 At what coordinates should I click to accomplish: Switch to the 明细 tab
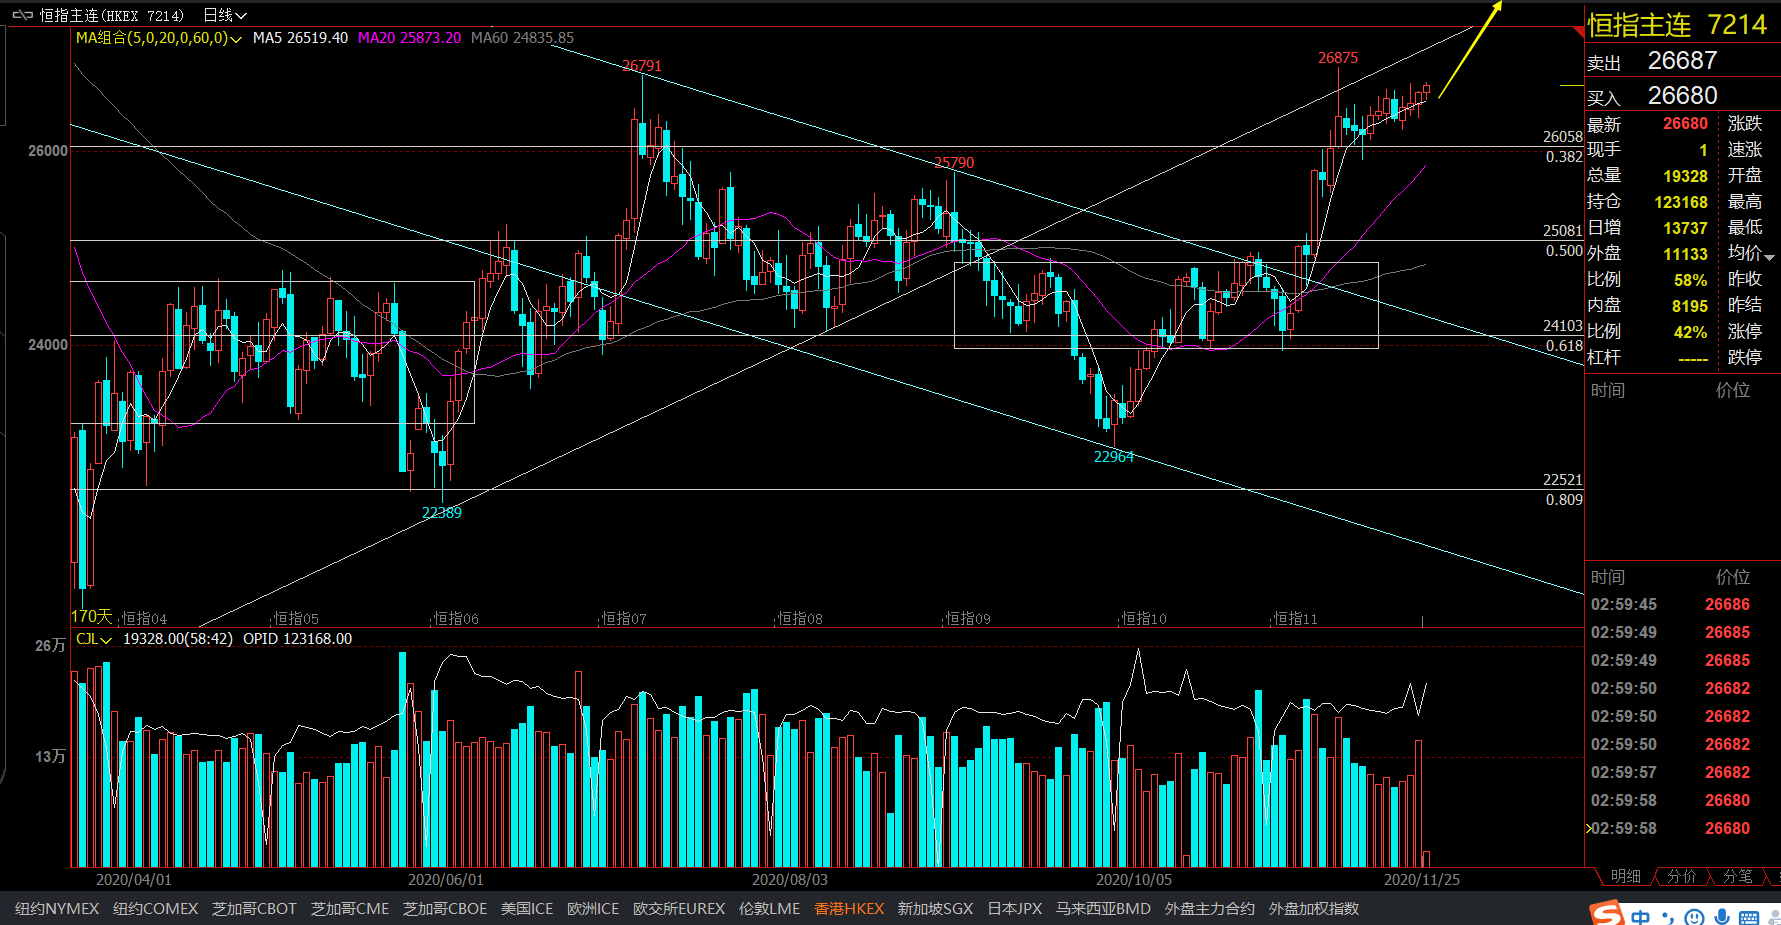(x=1625, y=876)
